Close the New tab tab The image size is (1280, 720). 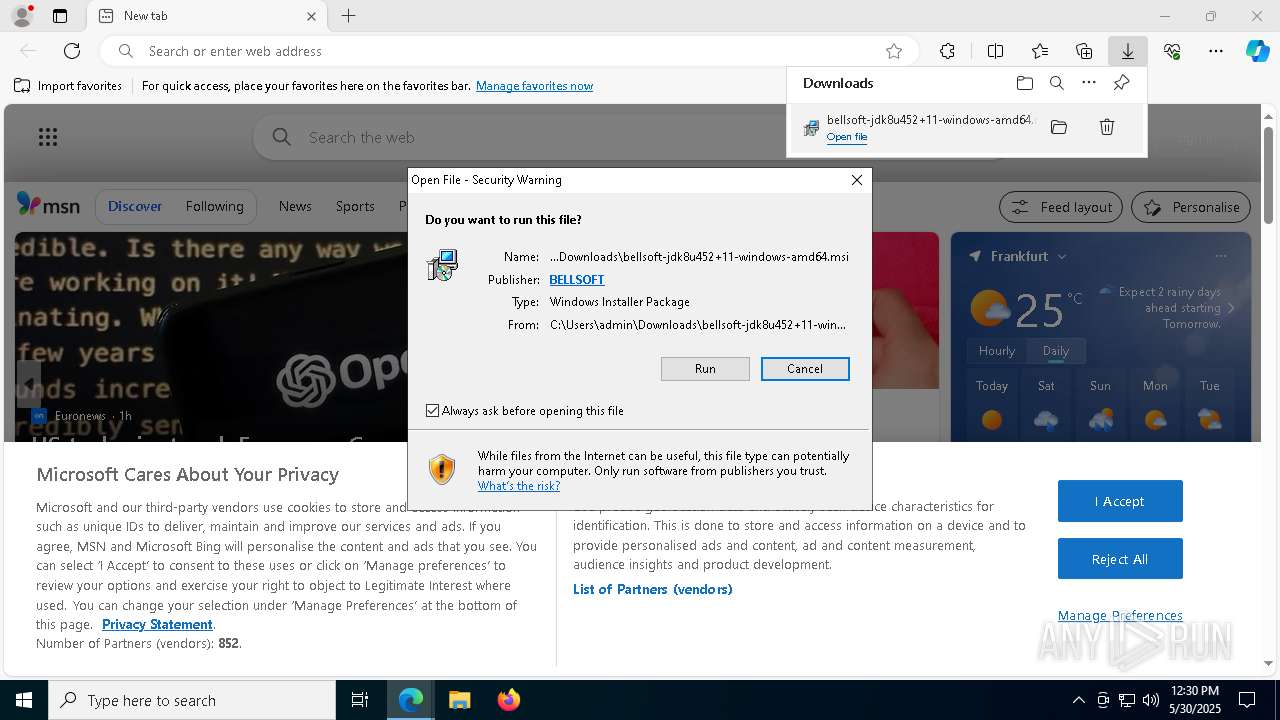[311, 16]
